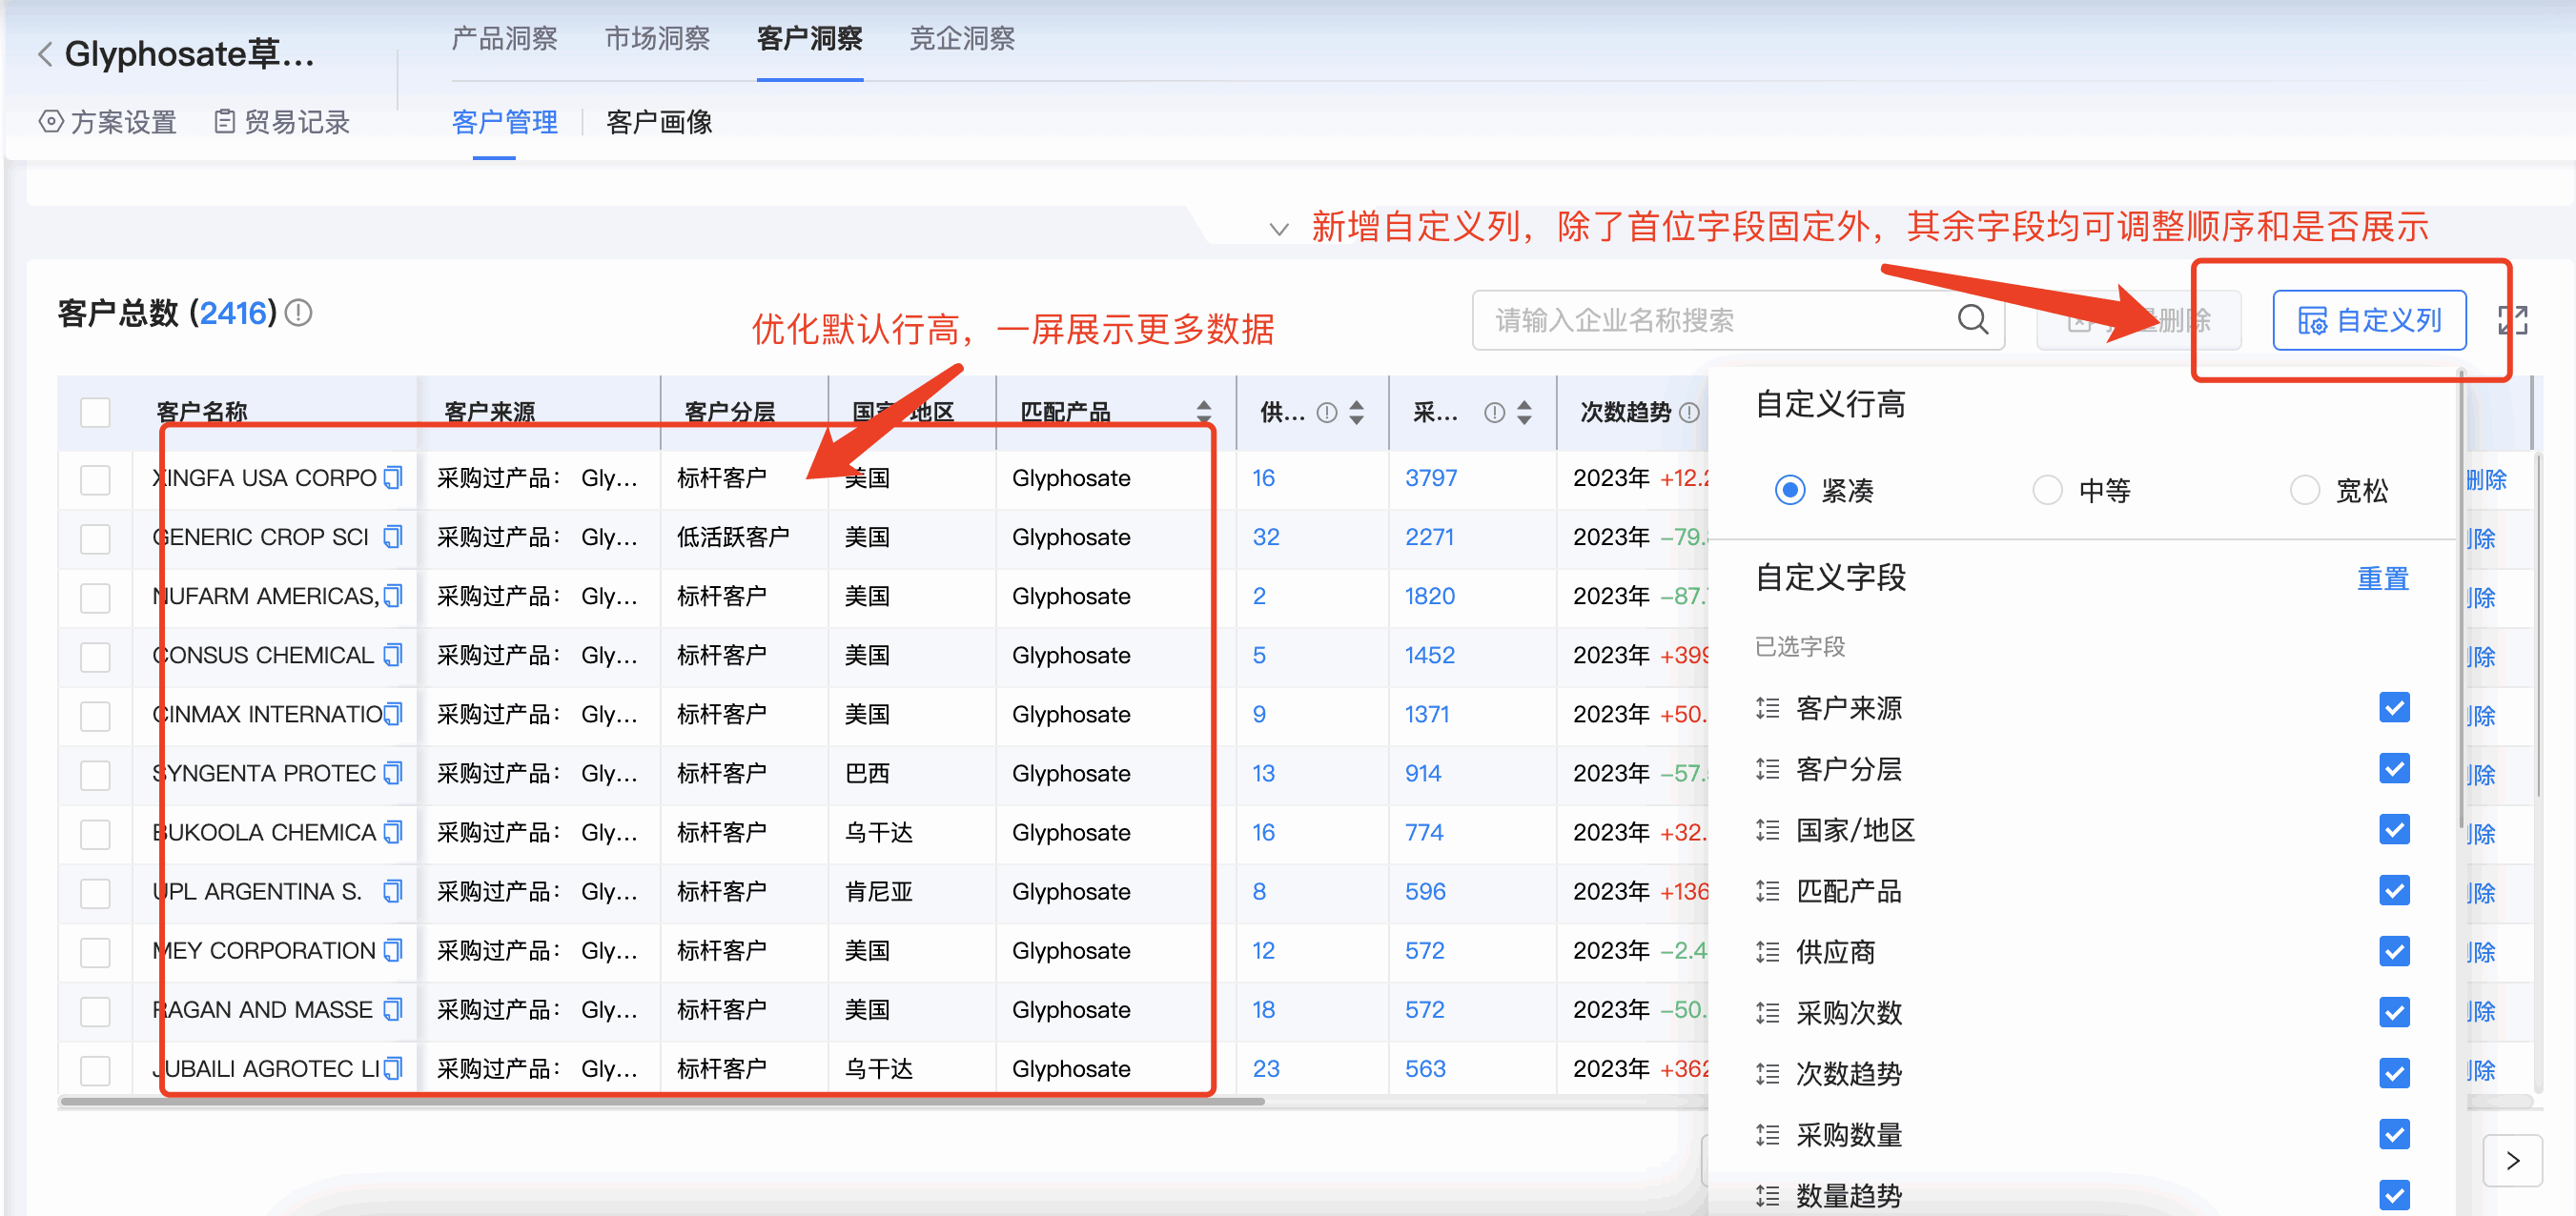2576x1216 pixels.
Task: Click the search magnifier icon
Action: coord(1972,319)
